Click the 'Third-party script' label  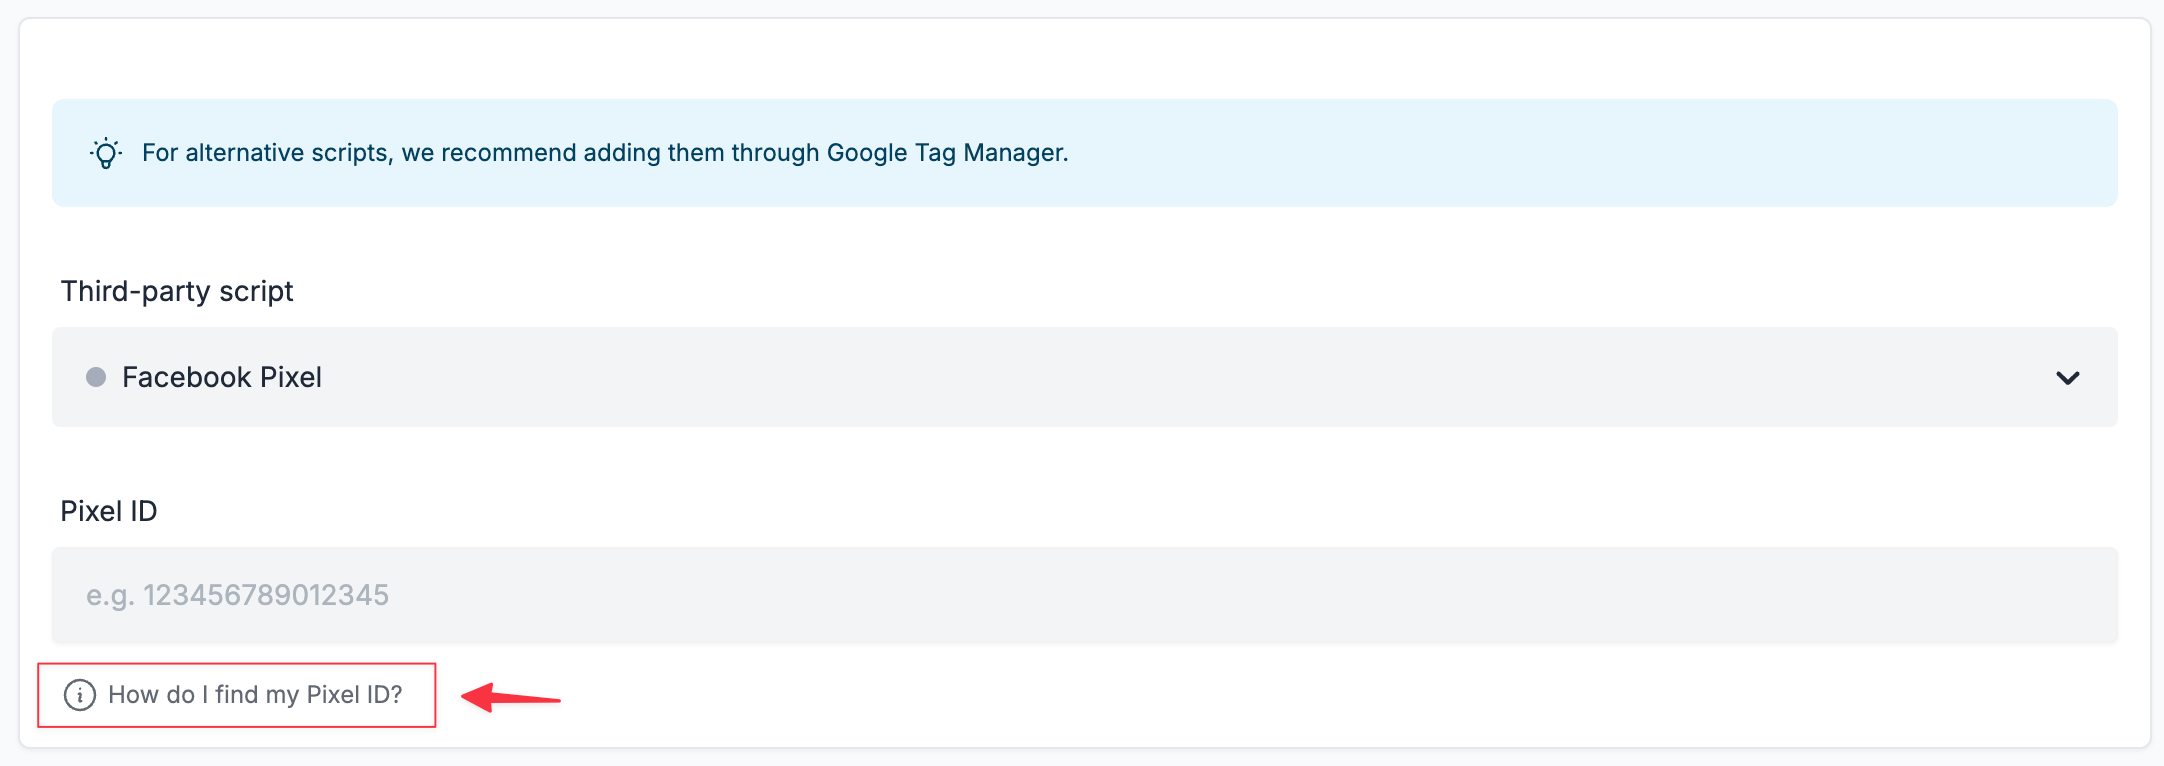177,291
